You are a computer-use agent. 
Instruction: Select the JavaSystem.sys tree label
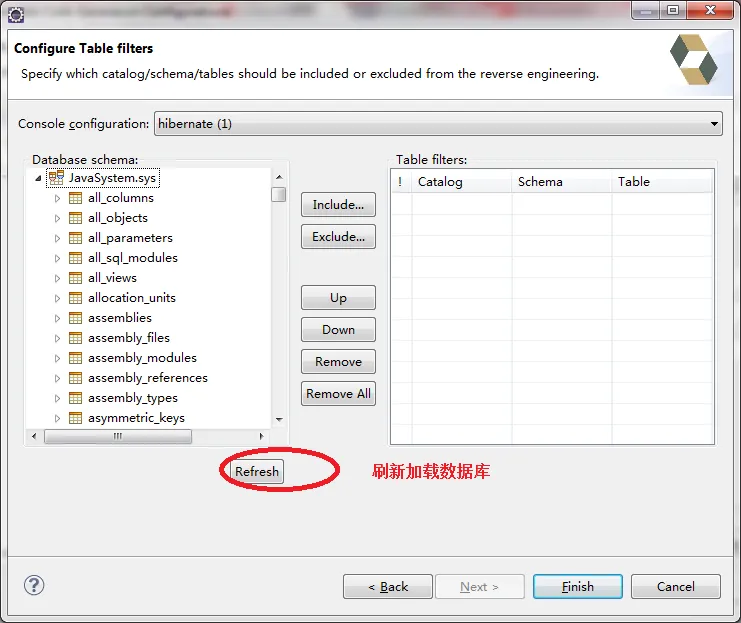pyautogui.click(x=112, y=178)
